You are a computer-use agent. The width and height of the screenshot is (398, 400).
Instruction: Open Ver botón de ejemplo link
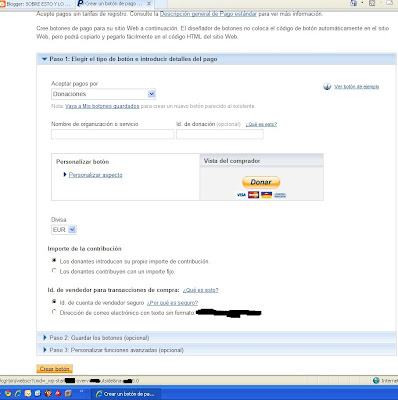pyautogui.click(x=357, y=87)
